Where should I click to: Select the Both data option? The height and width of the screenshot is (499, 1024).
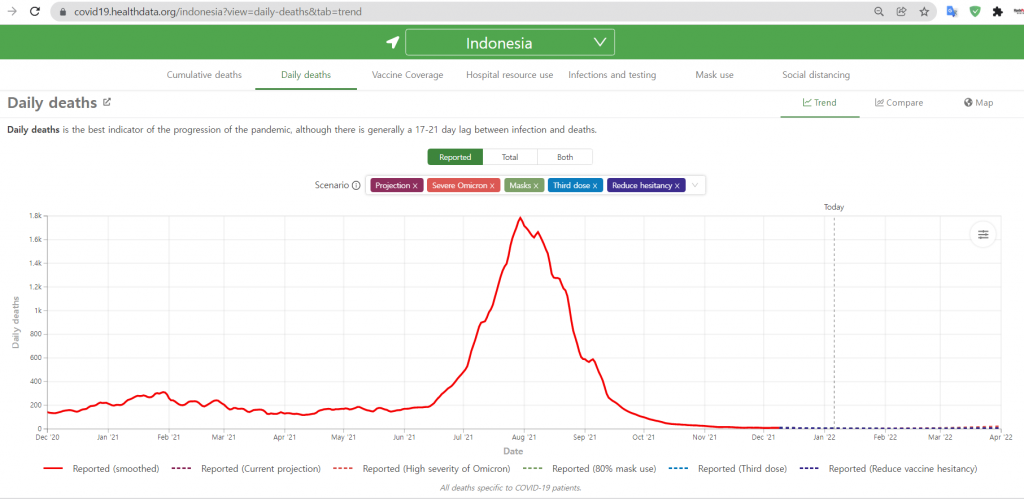[565, 157]
